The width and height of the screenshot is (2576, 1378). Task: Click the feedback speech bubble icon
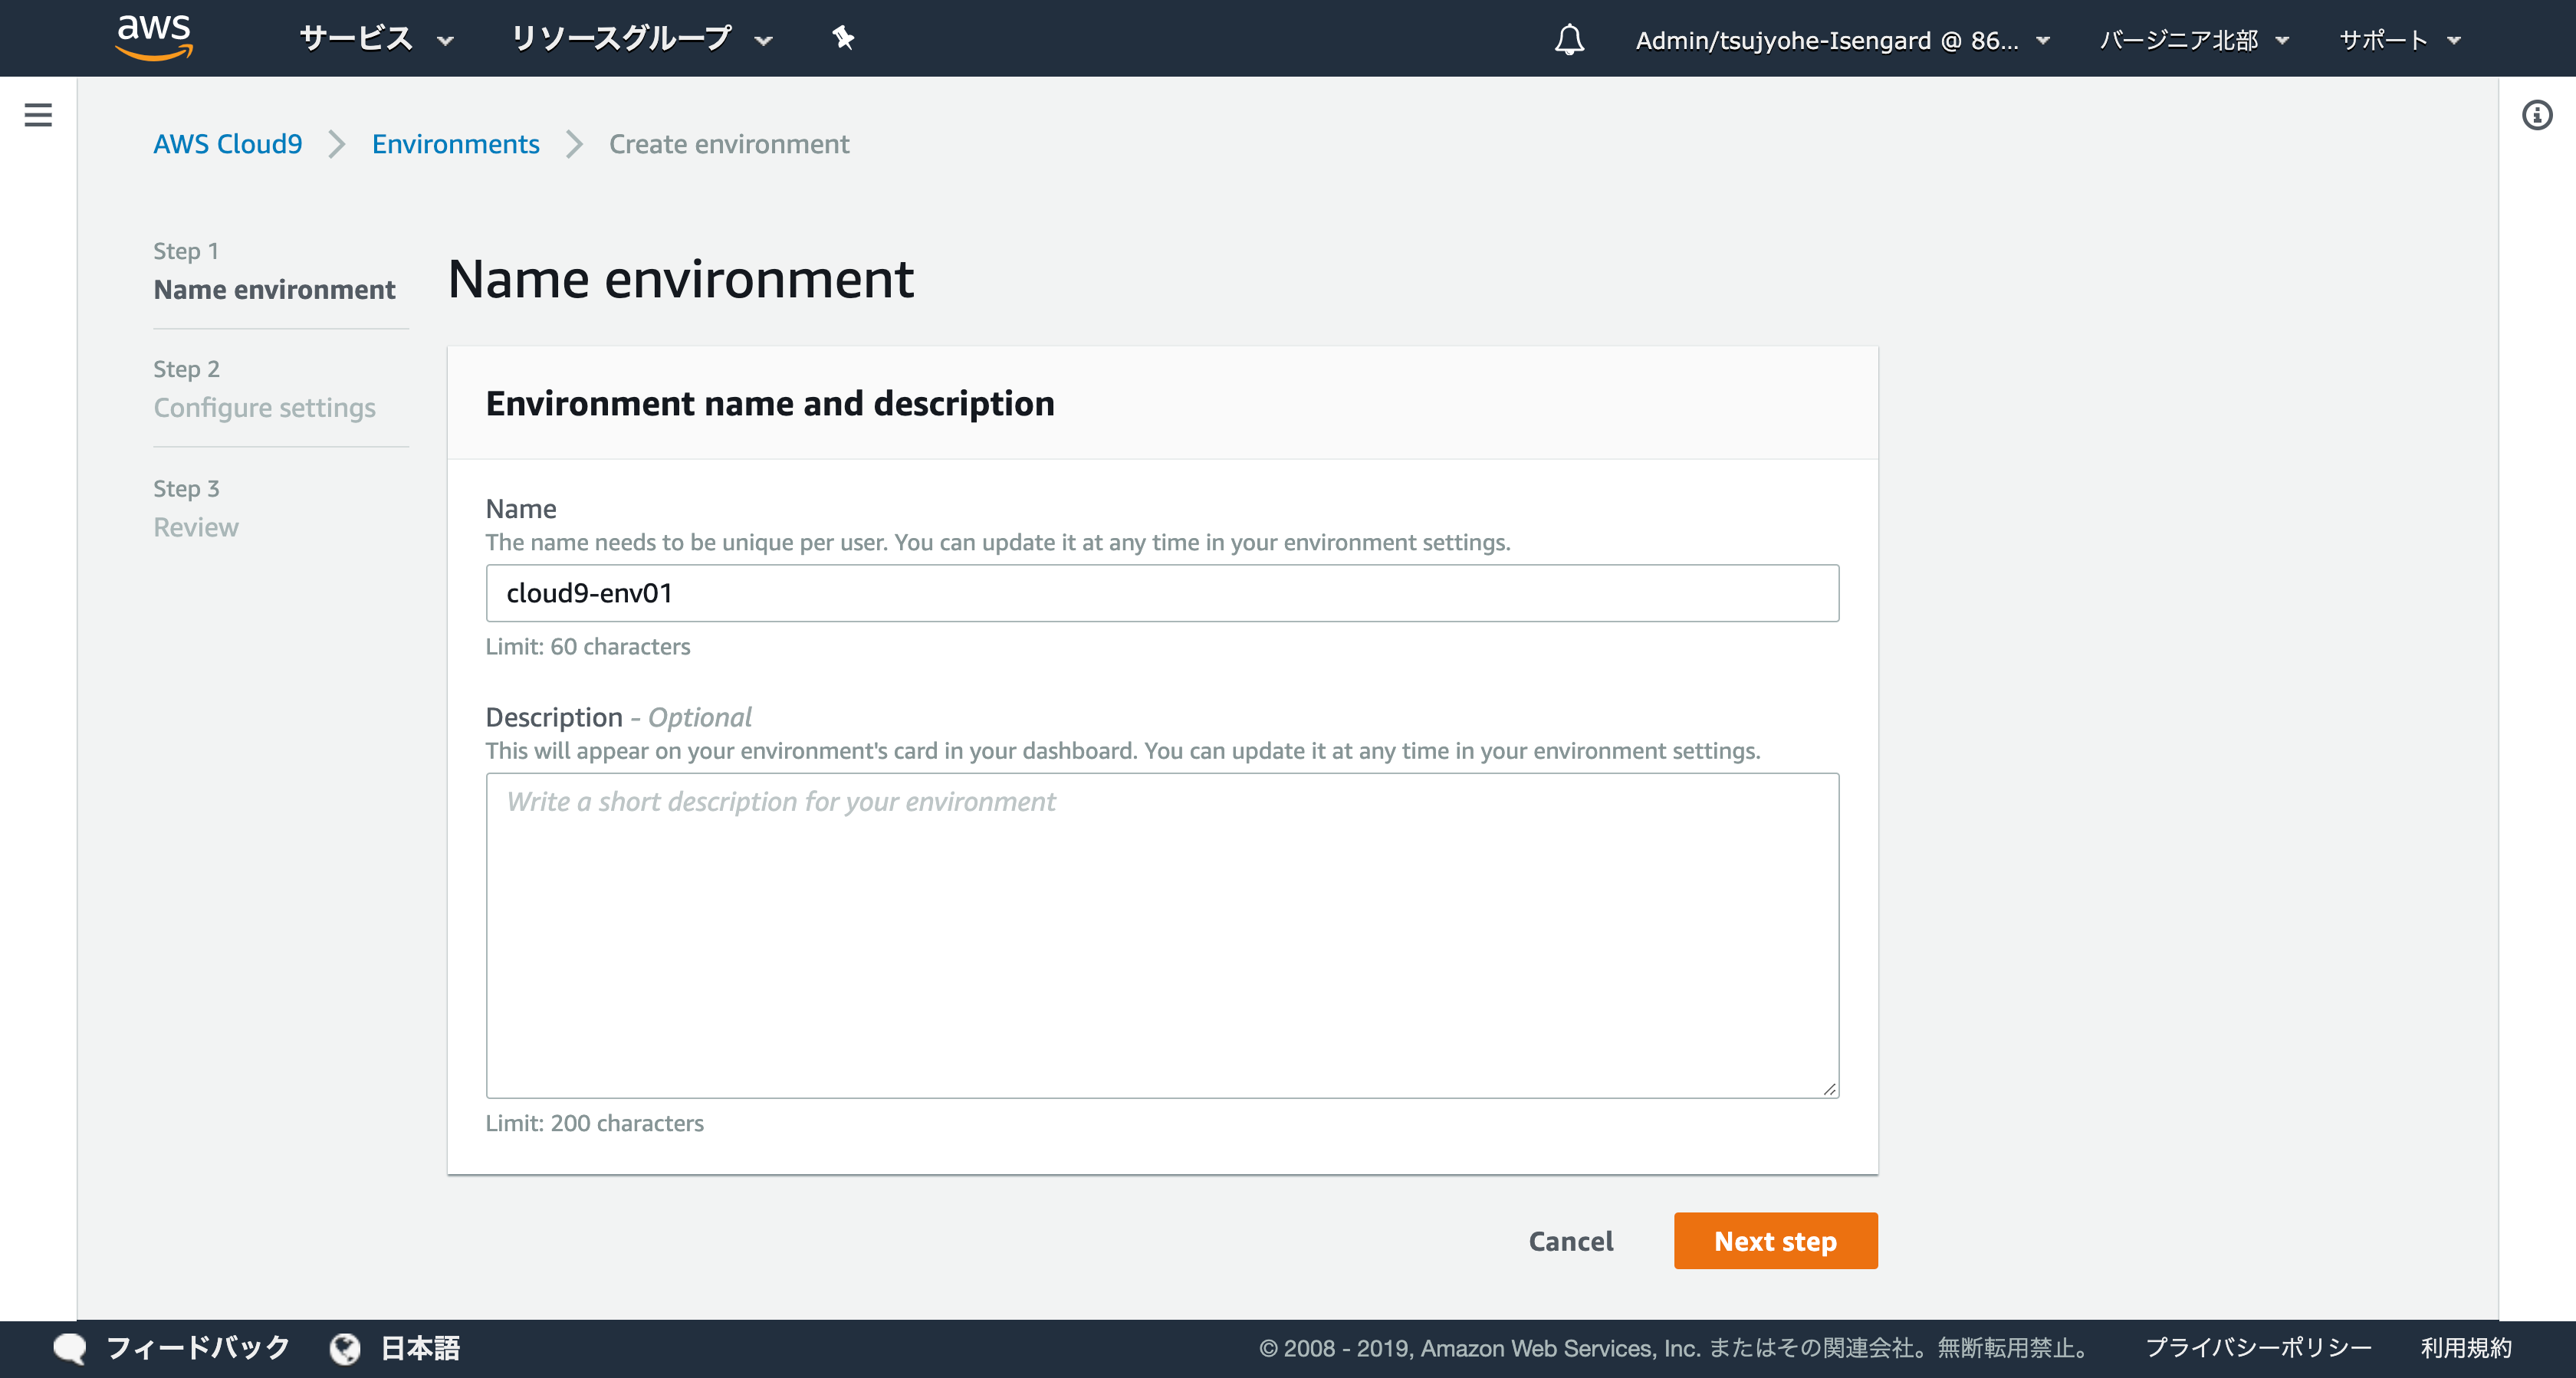[x=70, y=1348]
